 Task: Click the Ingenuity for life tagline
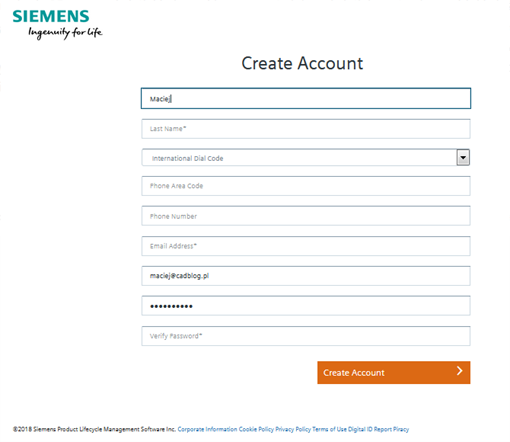pyautogui.click(x=65, y=33)
